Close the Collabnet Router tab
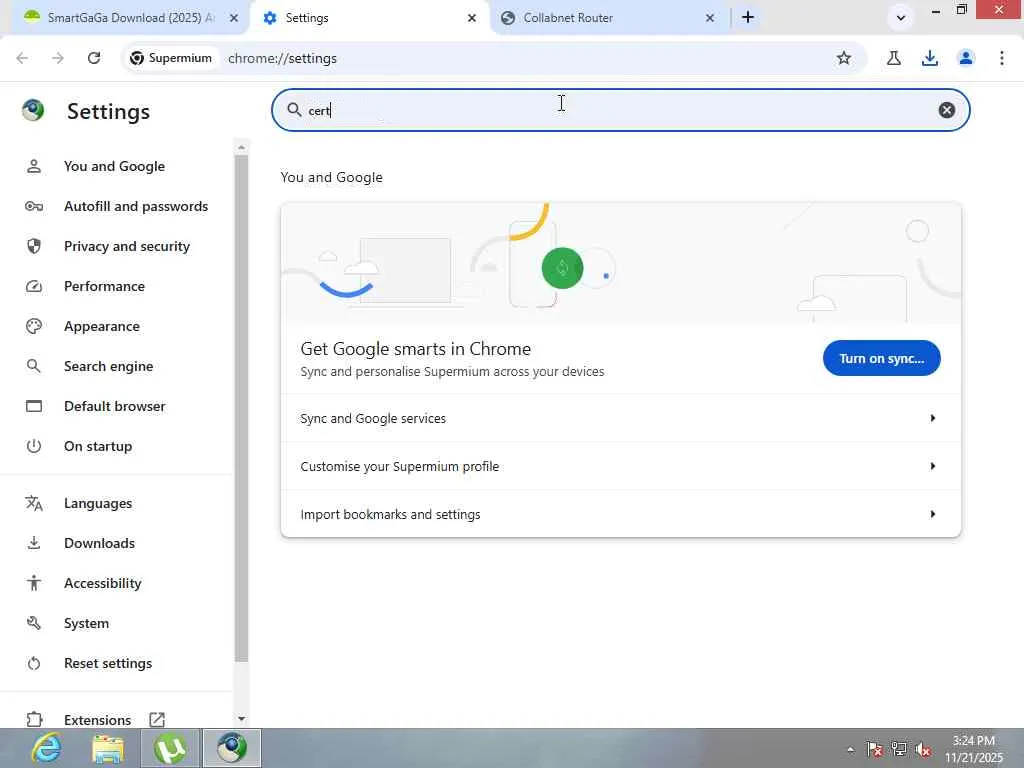This screenshot has width=1024, height=768. click(x=710, y=18)
